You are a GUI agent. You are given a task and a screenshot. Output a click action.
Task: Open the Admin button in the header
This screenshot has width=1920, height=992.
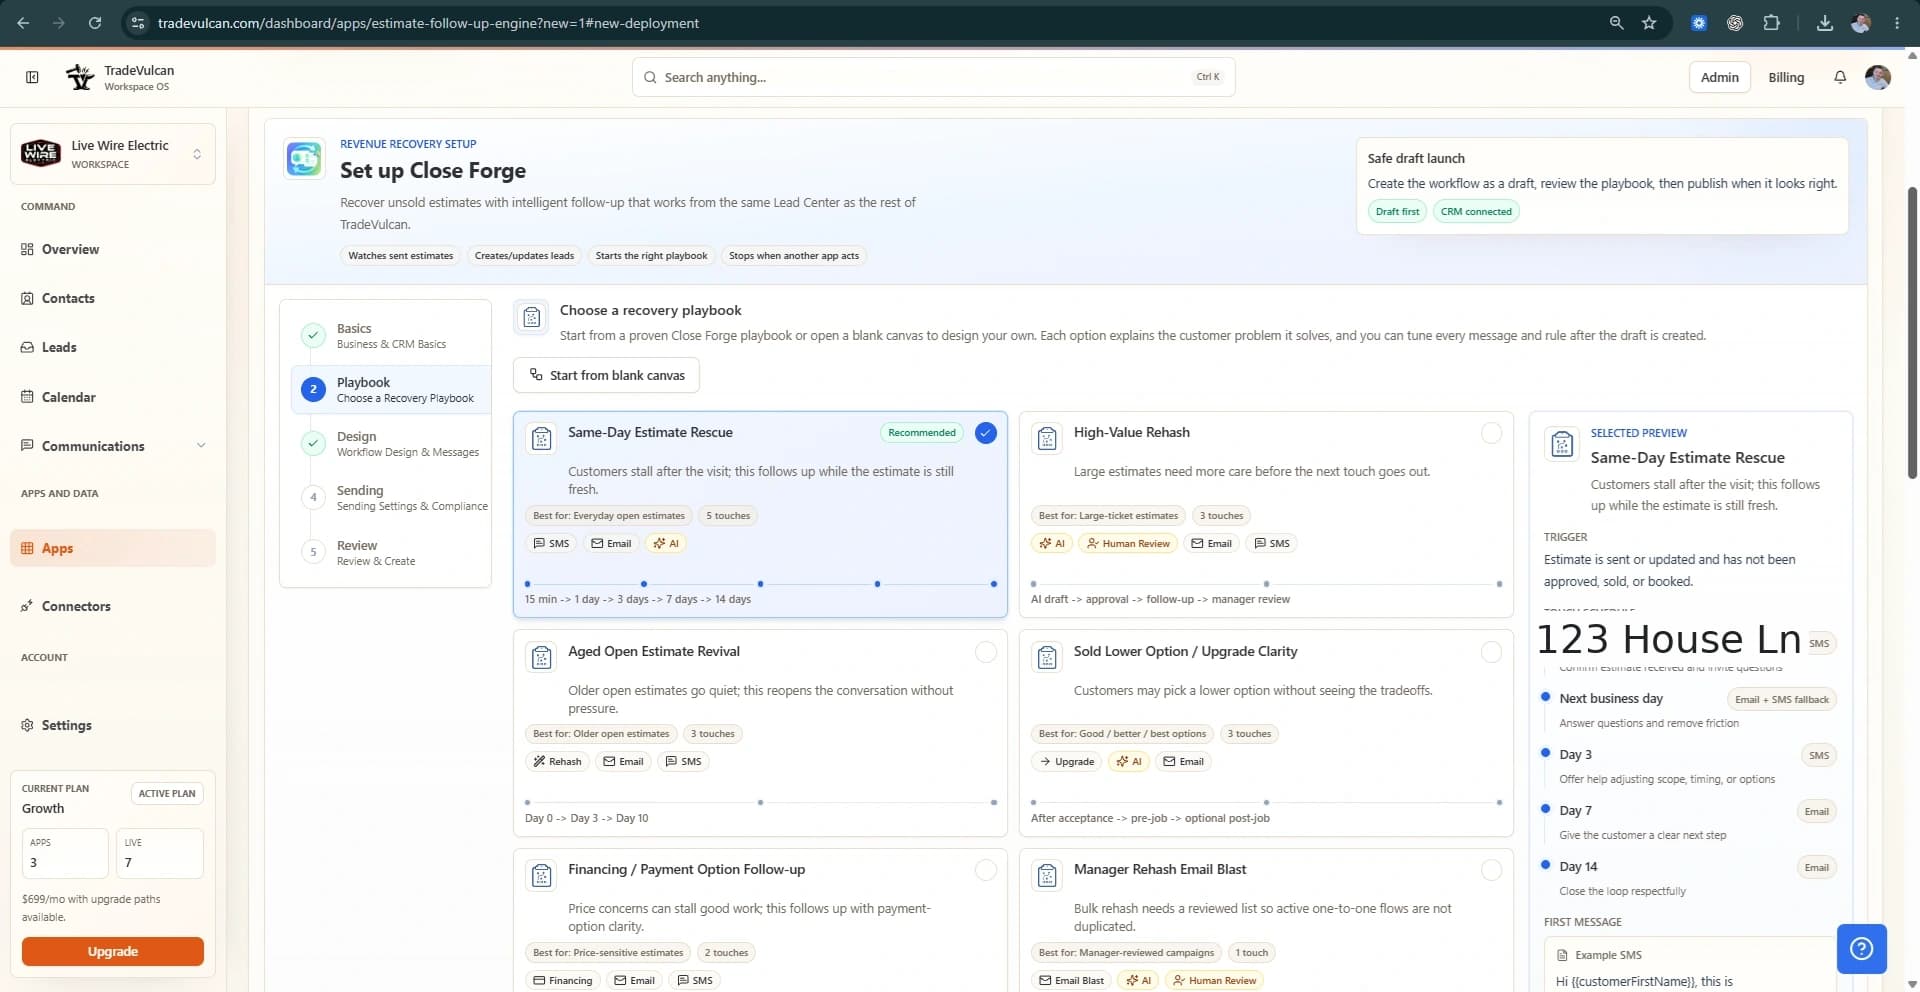1719,77
